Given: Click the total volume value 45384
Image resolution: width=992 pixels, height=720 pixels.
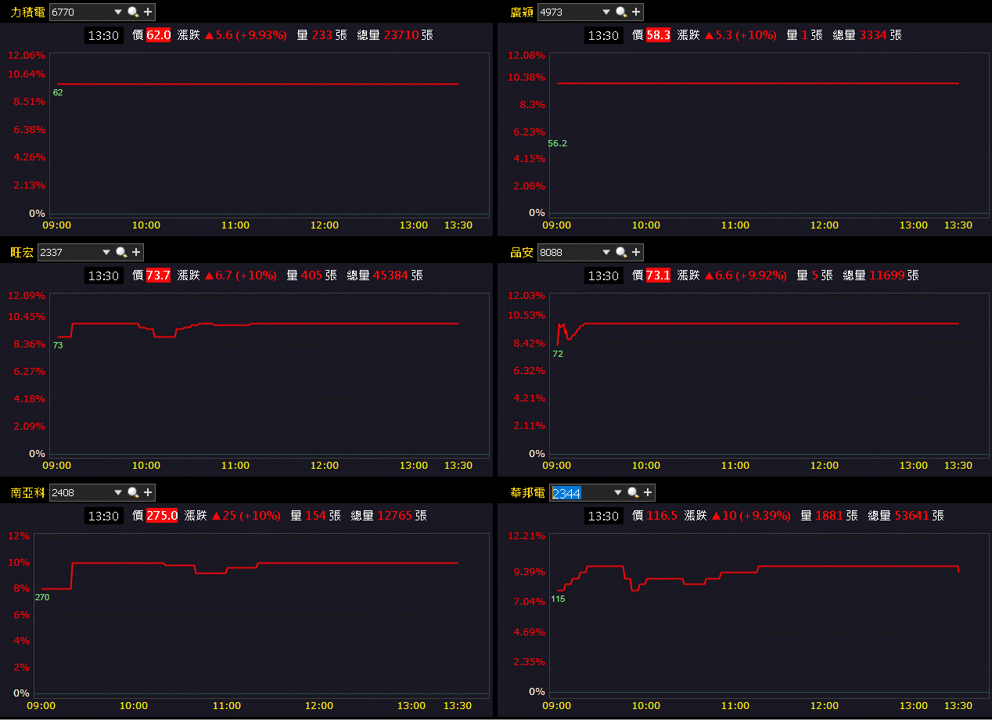Looking at the screenshot, I should (390, 275).
